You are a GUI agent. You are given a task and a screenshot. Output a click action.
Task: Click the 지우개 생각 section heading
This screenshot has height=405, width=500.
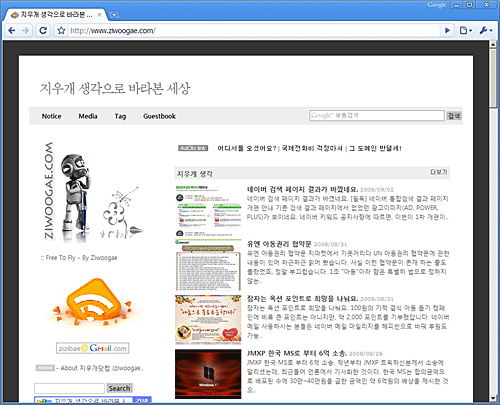click(195, 174)
